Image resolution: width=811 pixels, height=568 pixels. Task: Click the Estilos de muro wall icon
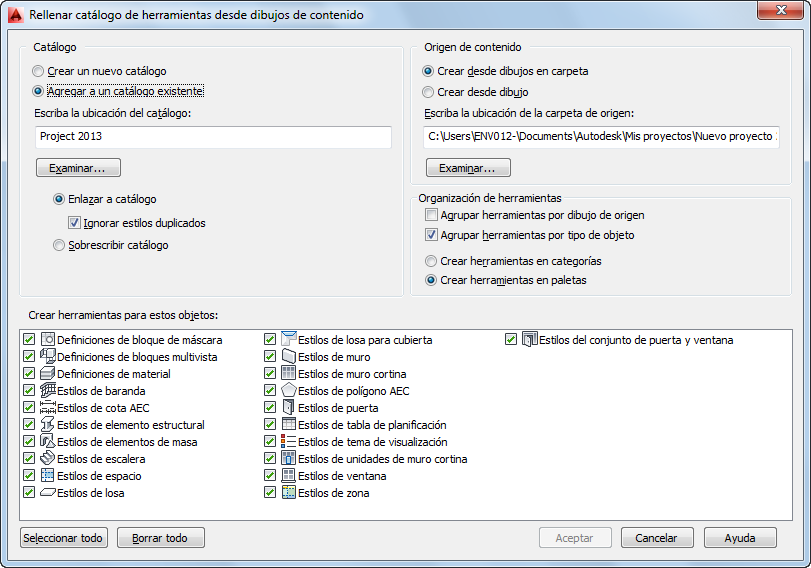click(288, 357)
